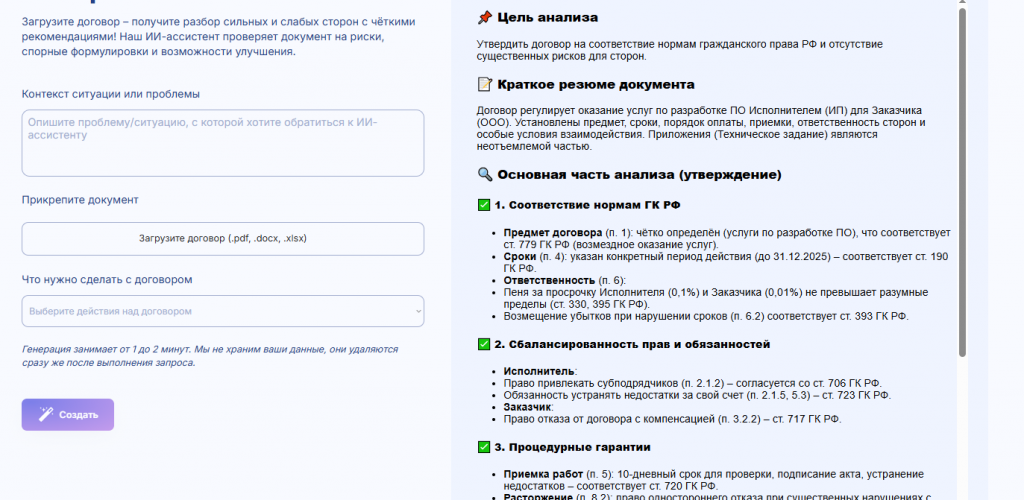Click the label 'Прикрепите документ'
Image resolution: width=1024 pixels, height=500 pixels.
(x=80, y=200)
